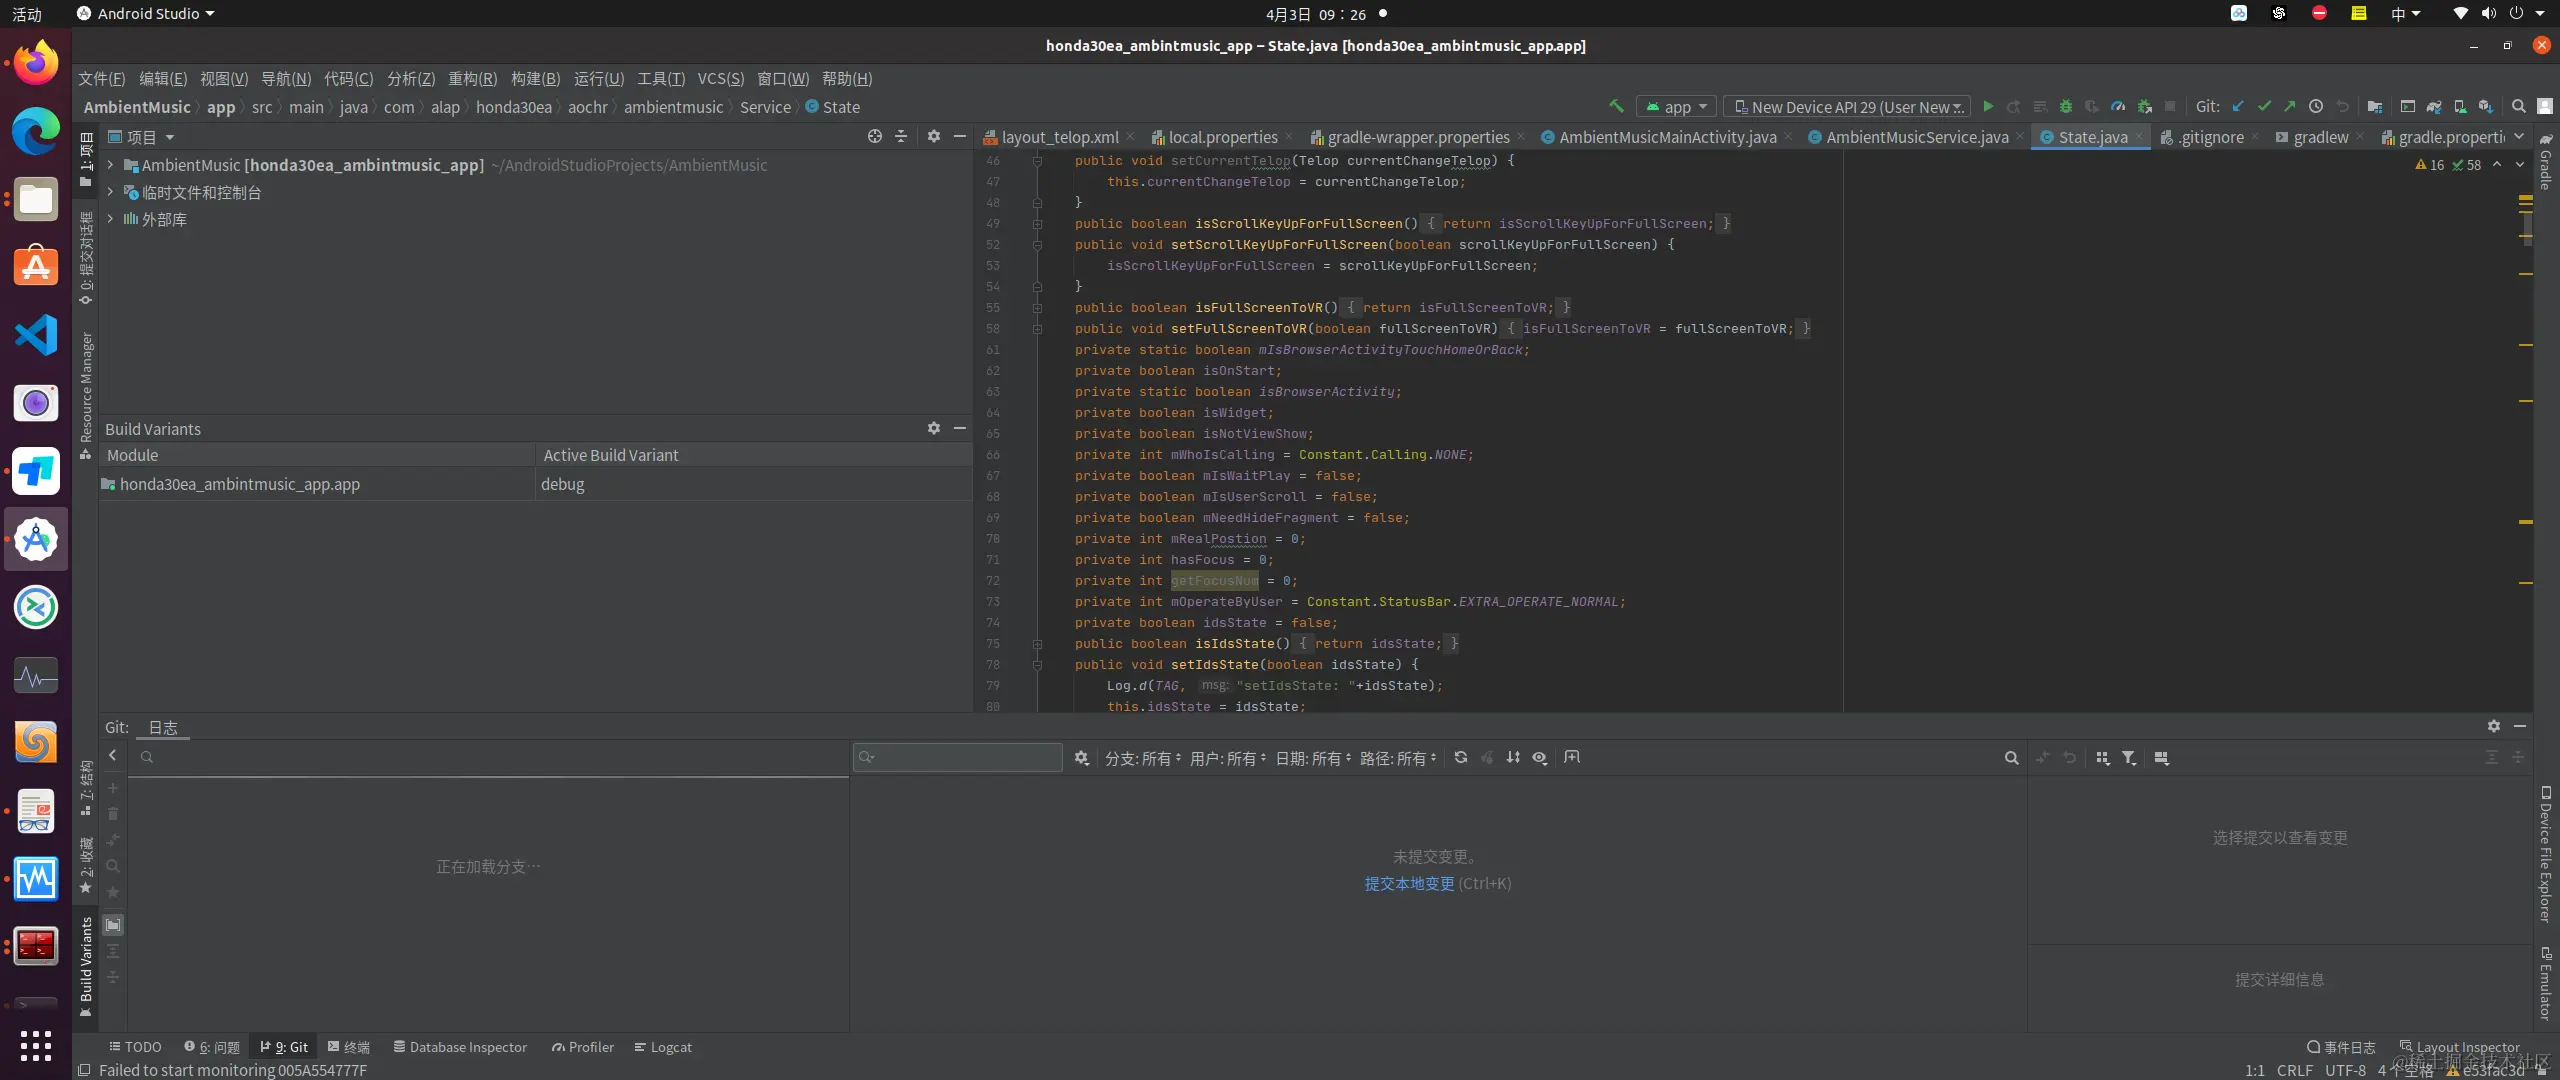Open the Database Inspector tool window button
The height and width of the screenshot is (1080, 2560).
(x=460, y=1047)
